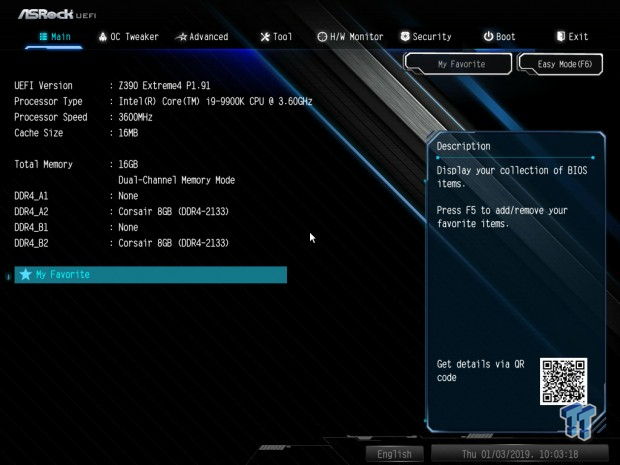Click the OC Tweaker rocket icon
Image resolution: width=620 pixels, height=465 pixels.
tap(103, 37)
